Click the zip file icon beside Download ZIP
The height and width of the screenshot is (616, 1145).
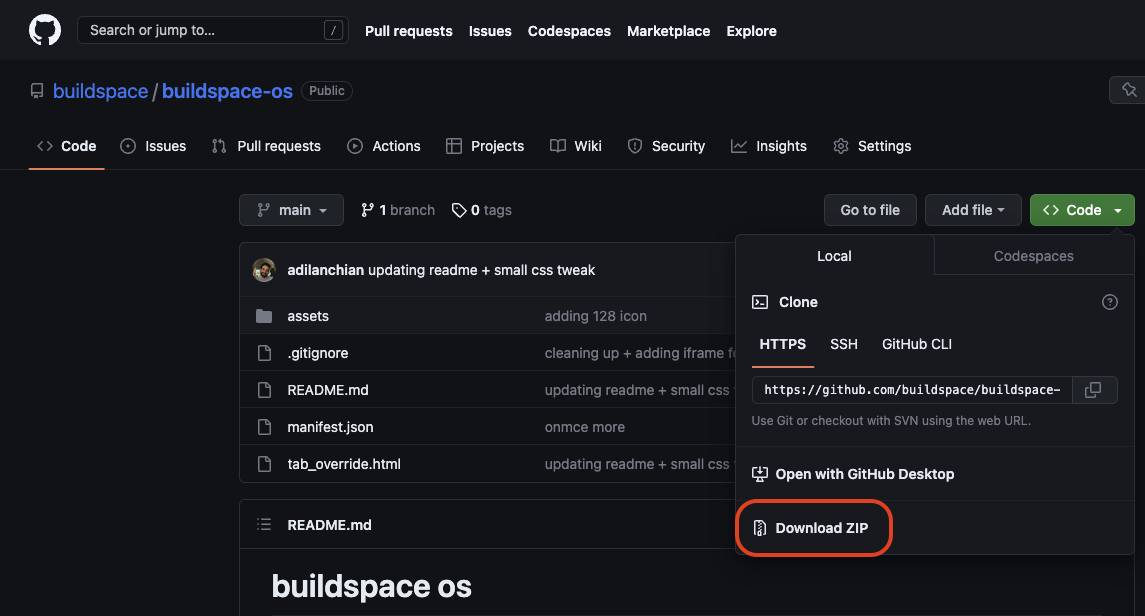[760, 528]
